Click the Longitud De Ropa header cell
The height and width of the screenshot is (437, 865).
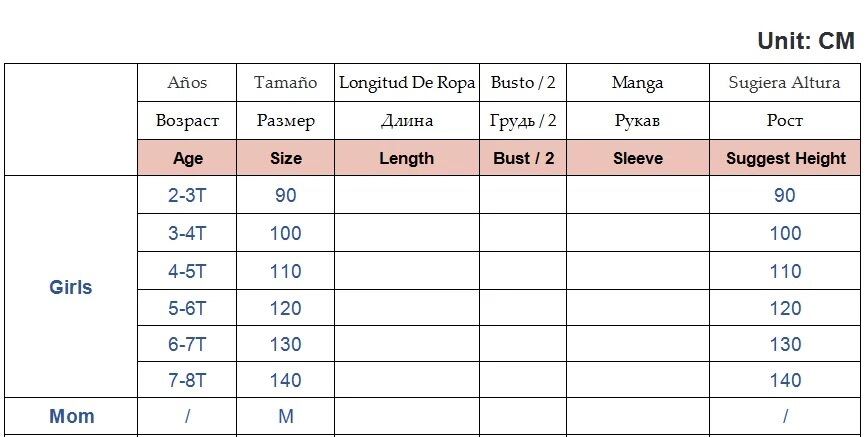tap(407, 83)
